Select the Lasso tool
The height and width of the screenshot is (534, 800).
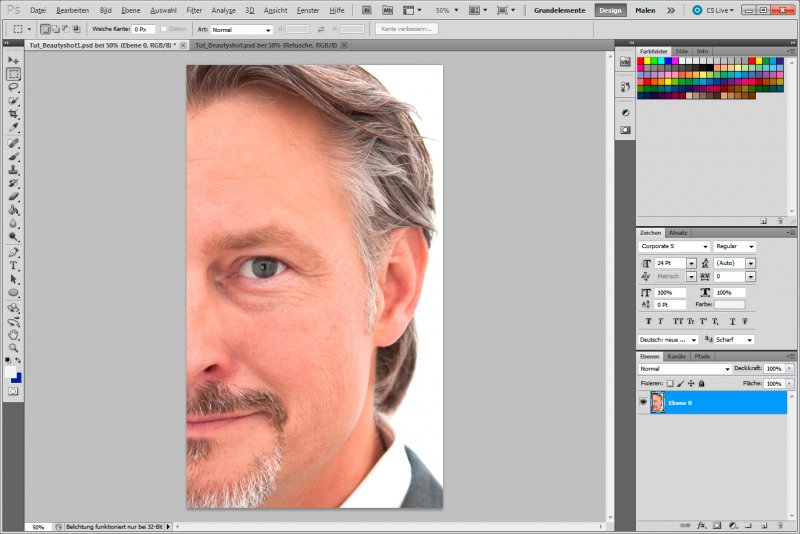point(13,88)
